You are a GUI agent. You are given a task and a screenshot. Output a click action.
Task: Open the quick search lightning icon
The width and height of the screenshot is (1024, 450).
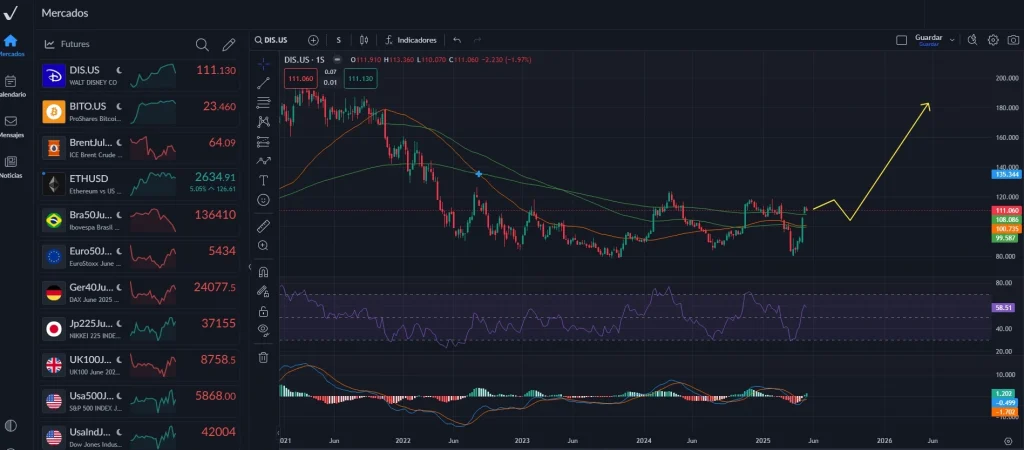[972, 40]
